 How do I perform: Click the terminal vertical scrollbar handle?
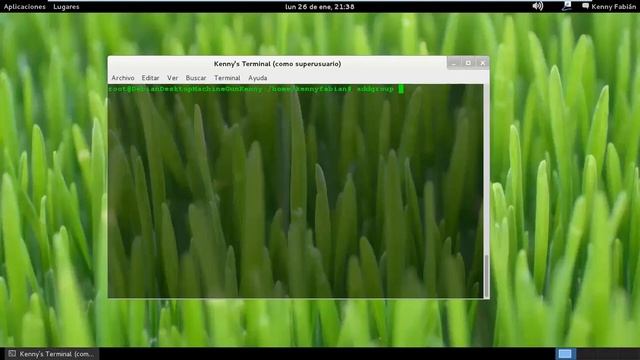click(x=486, y=276)
